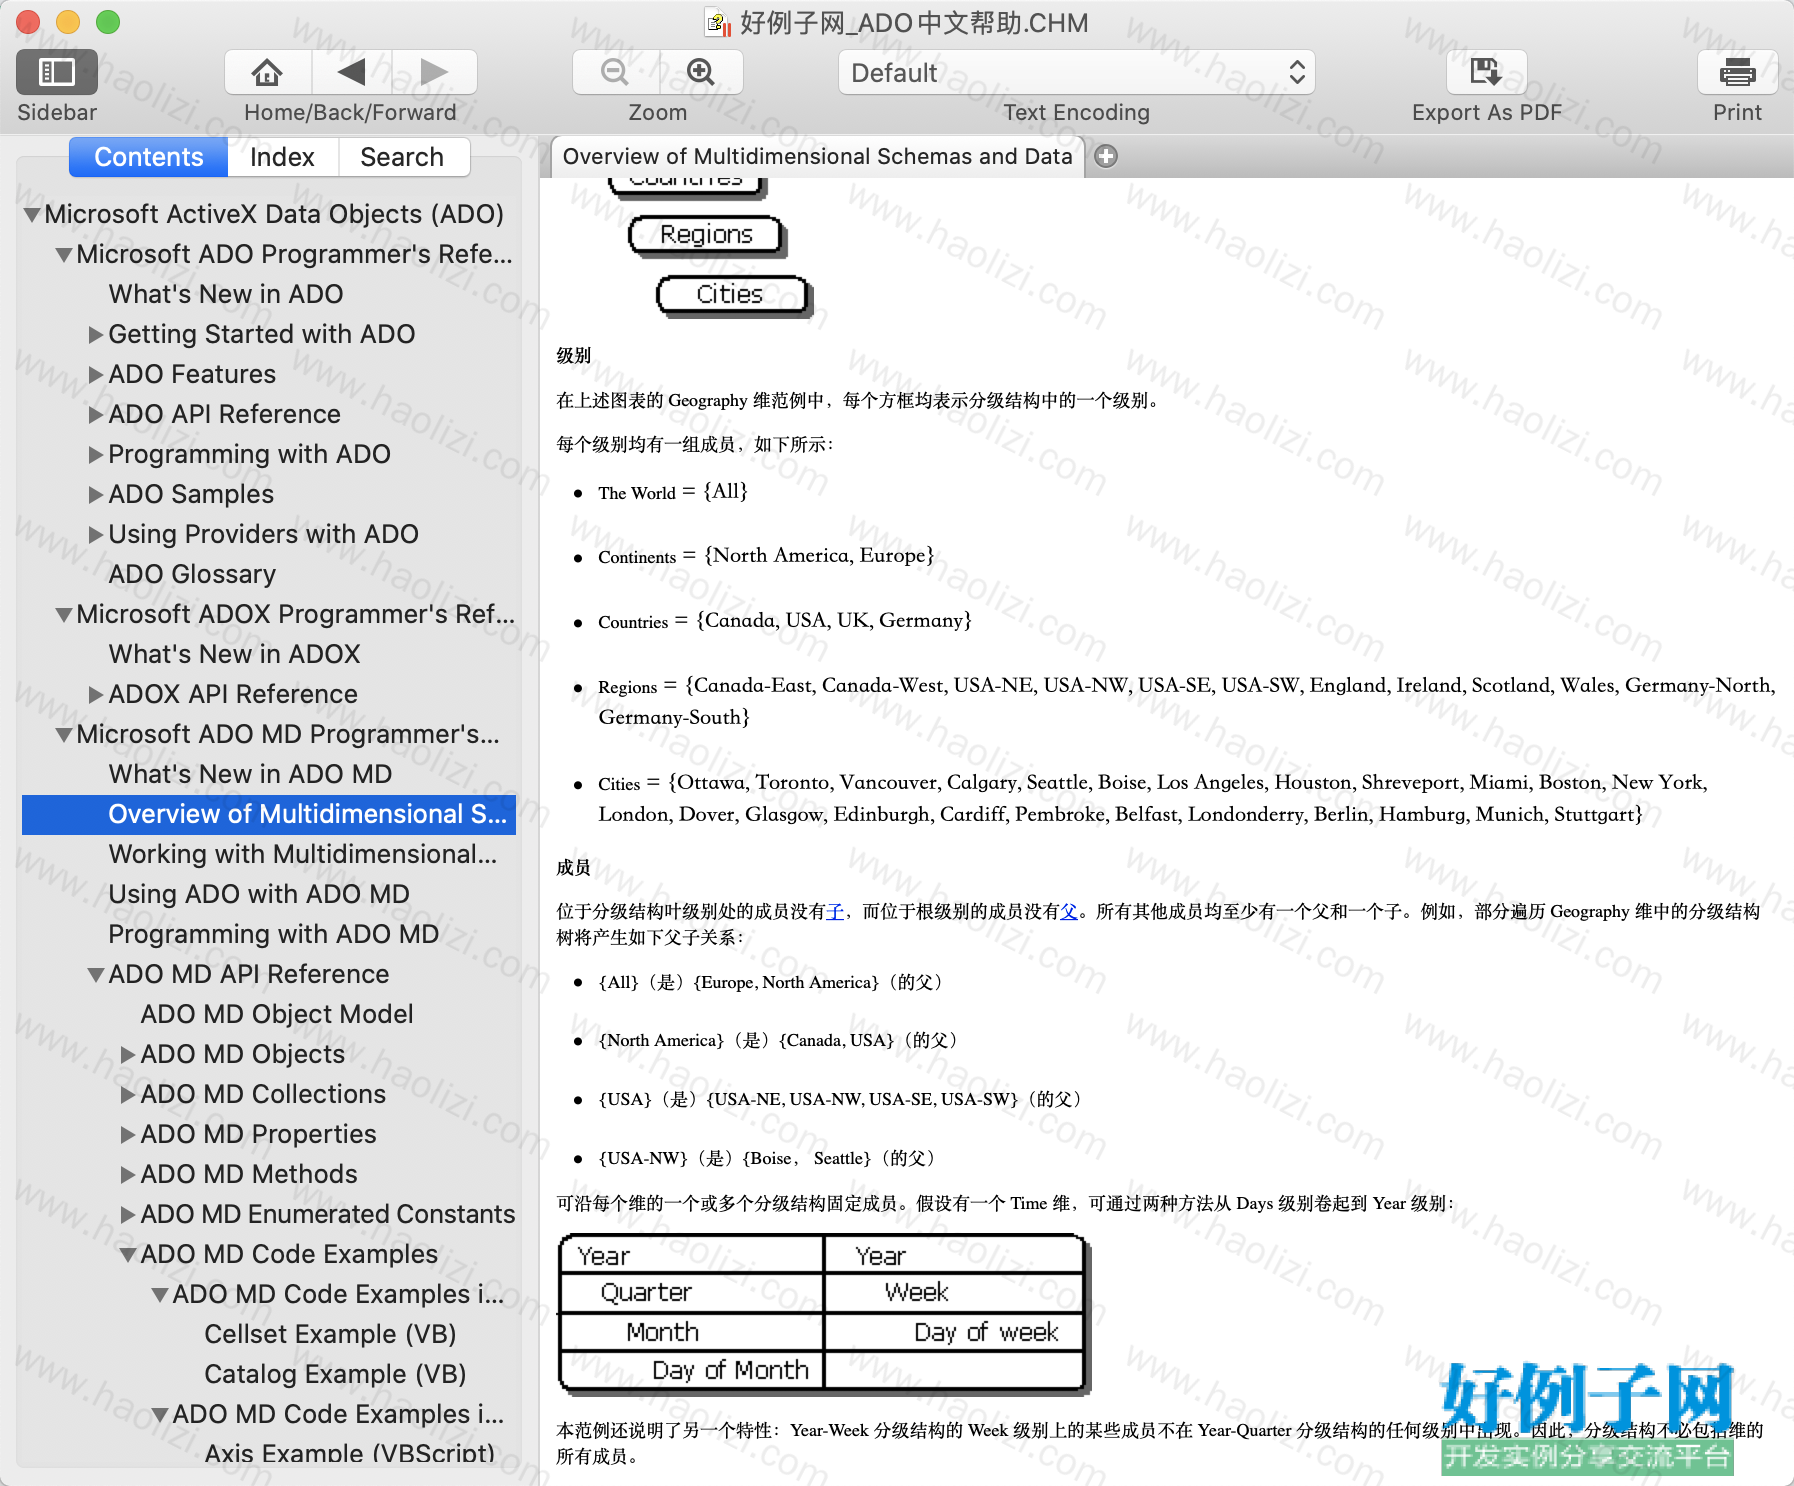Click the 成员 section heading
This screenshot has height=1486, width=1794.
click(x=574, y=867)
